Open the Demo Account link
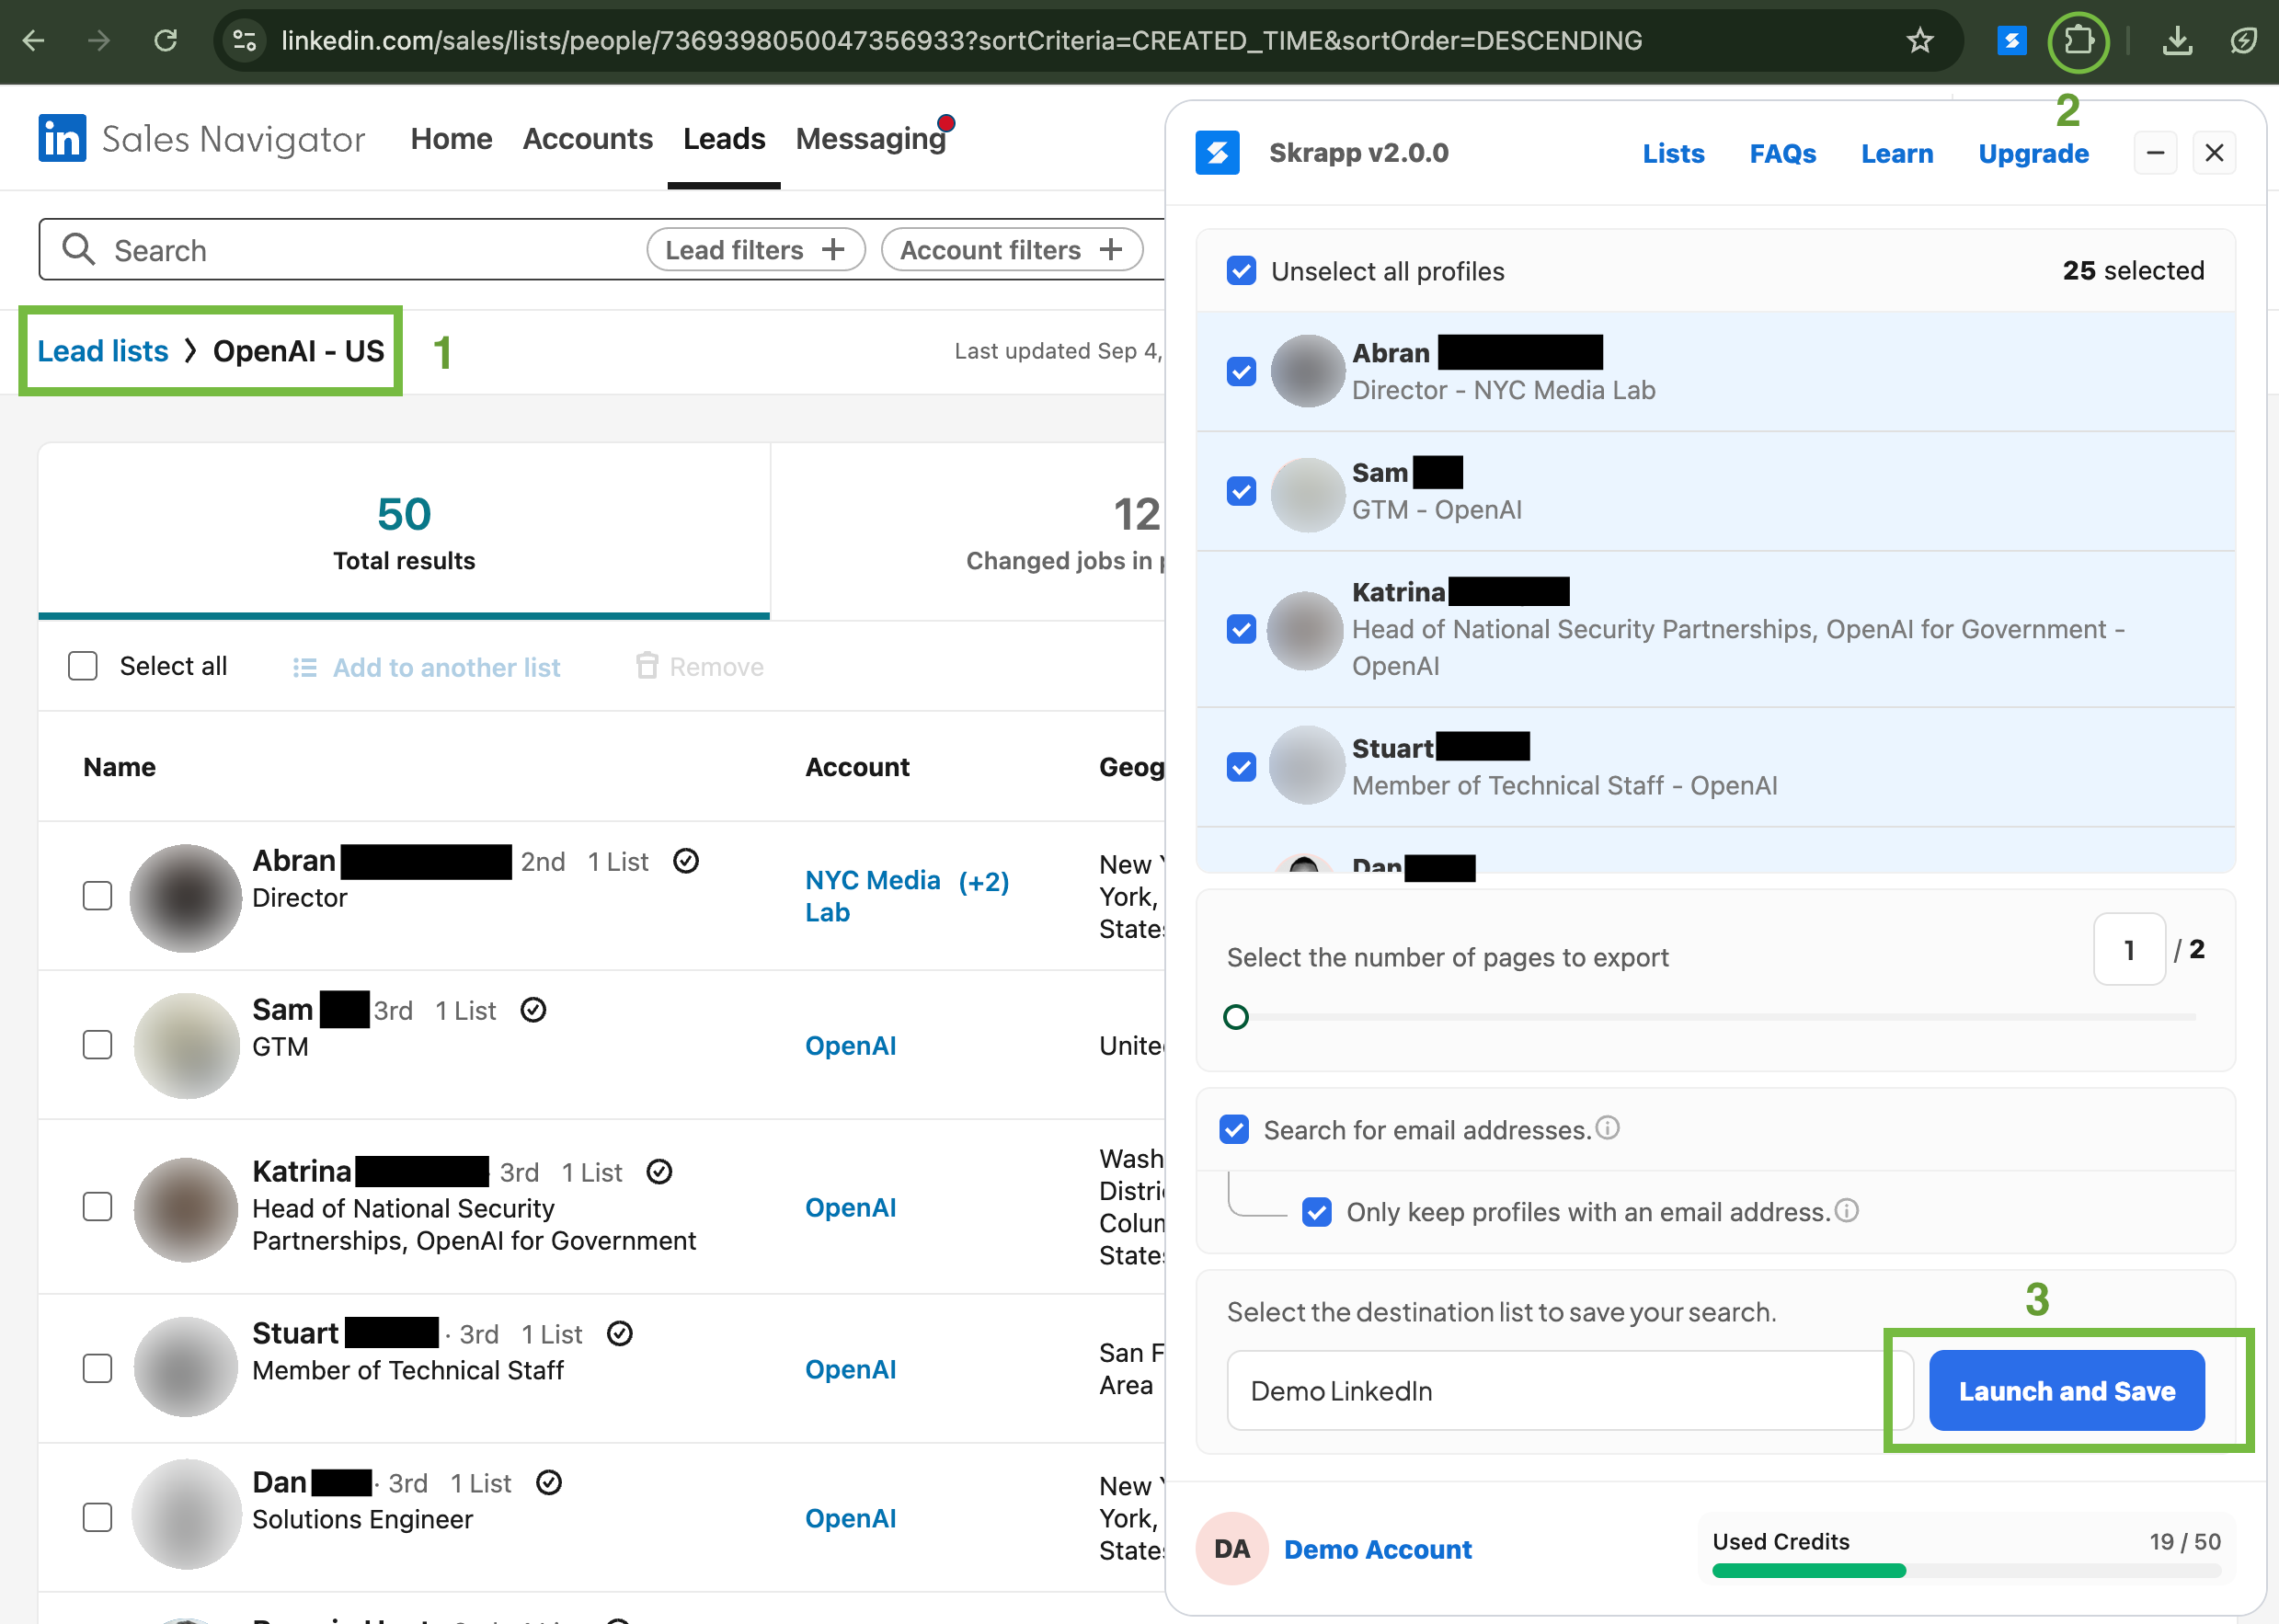Viewport: 2279px width, 1624px height. 1377,1549
